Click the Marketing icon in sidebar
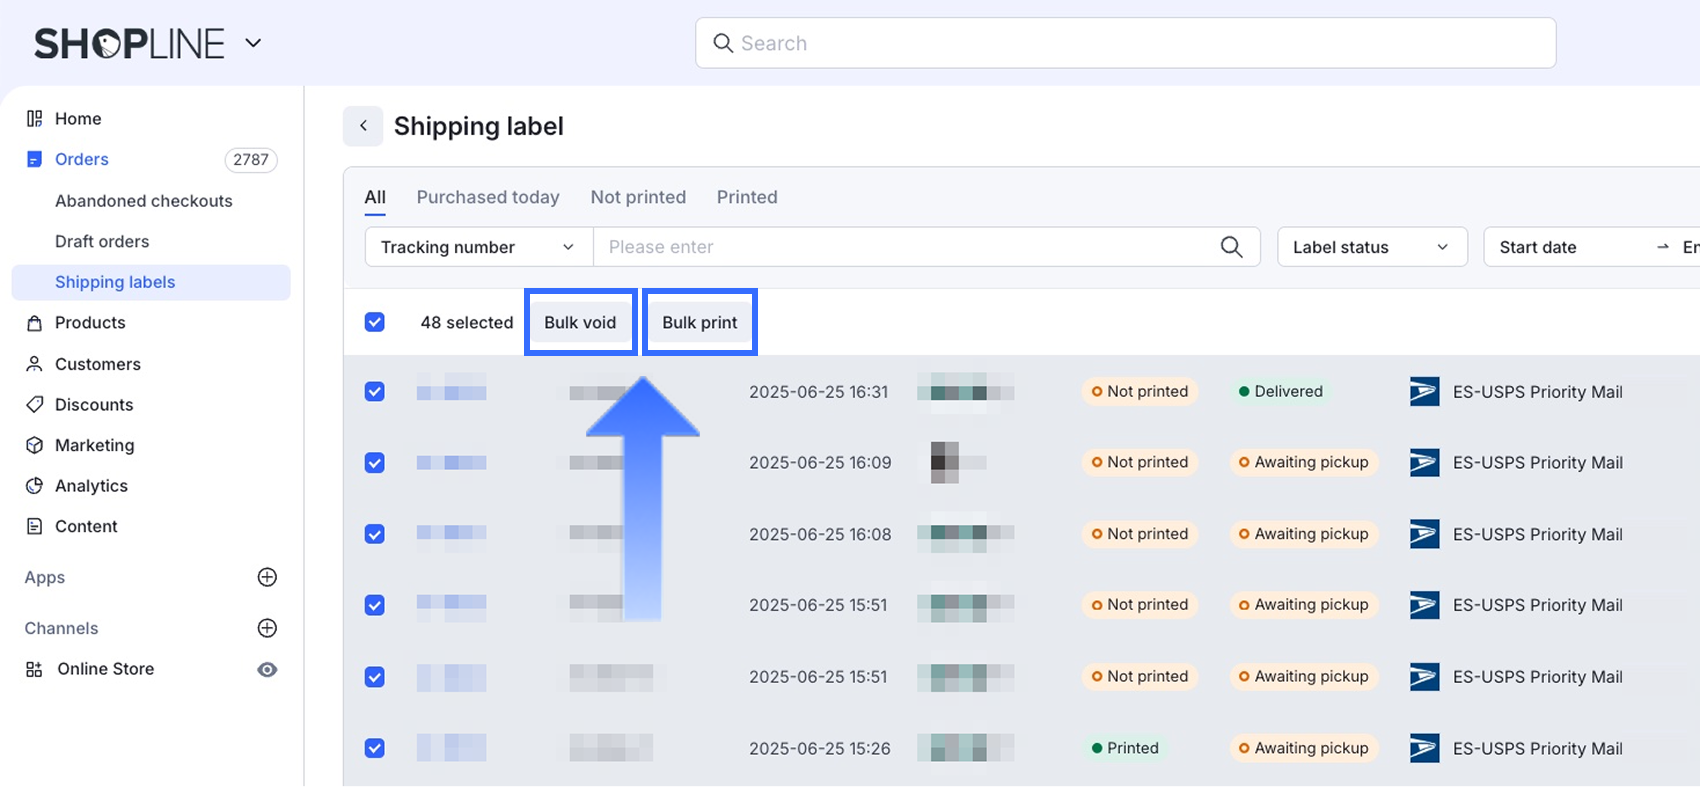 [x=34, y=445]
